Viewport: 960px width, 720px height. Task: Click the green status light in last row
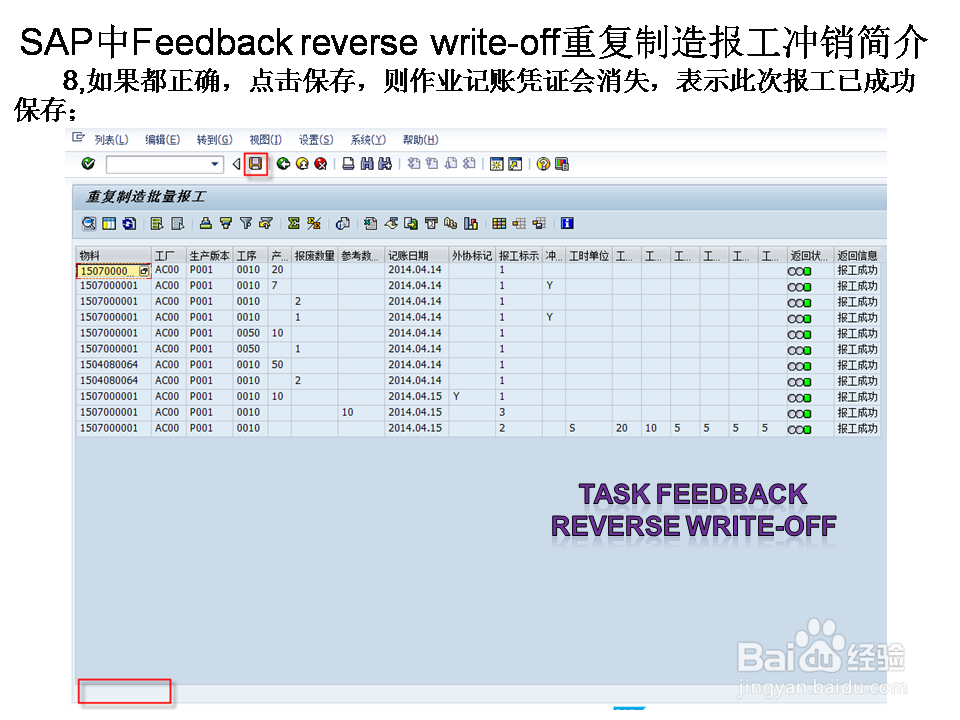click(808, 429)
